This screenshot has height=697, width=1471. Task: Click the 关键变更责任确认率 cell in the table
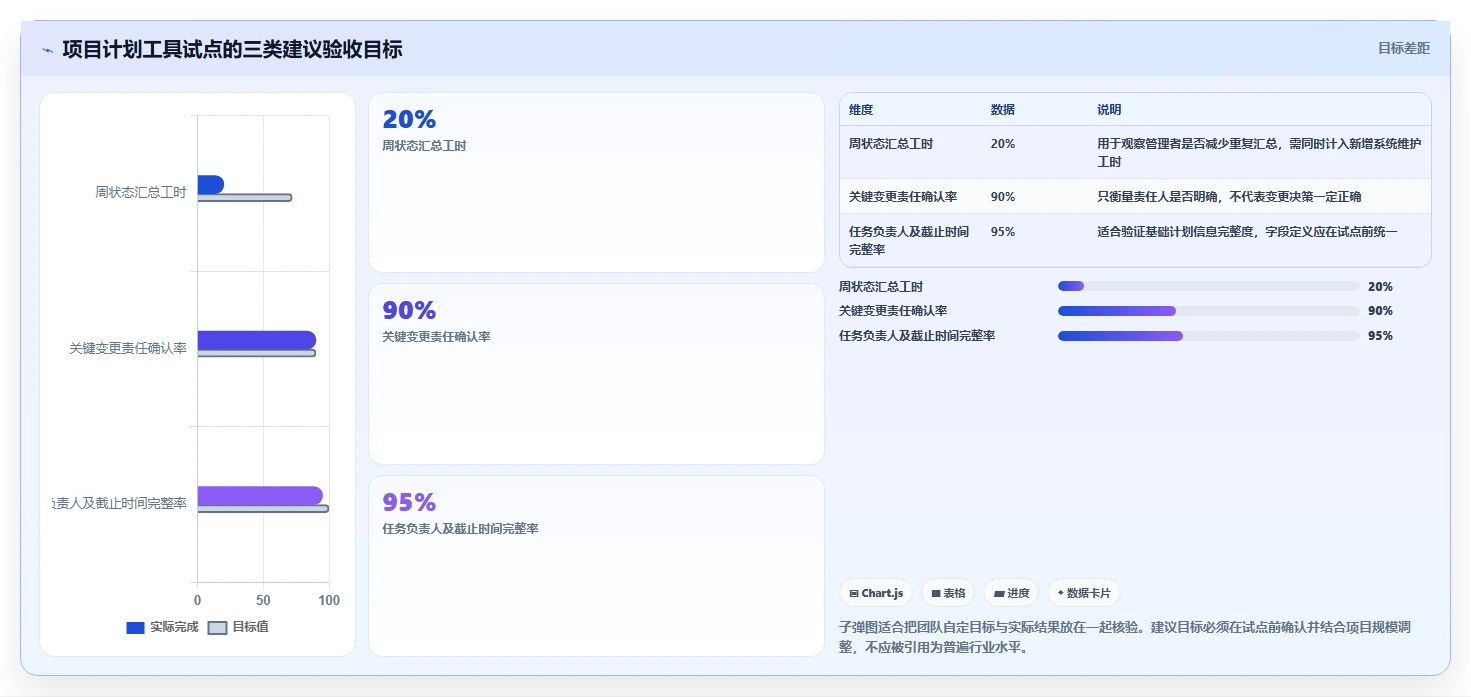click(x=903, y=197)
